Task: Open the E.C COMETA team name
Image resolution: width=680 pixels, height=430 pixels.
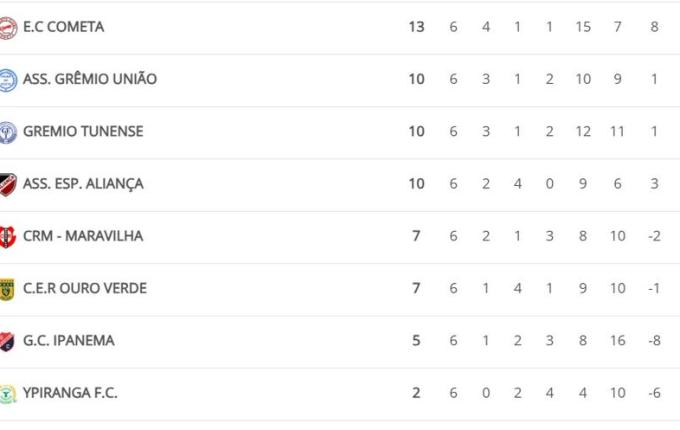Action: (63, 27)
